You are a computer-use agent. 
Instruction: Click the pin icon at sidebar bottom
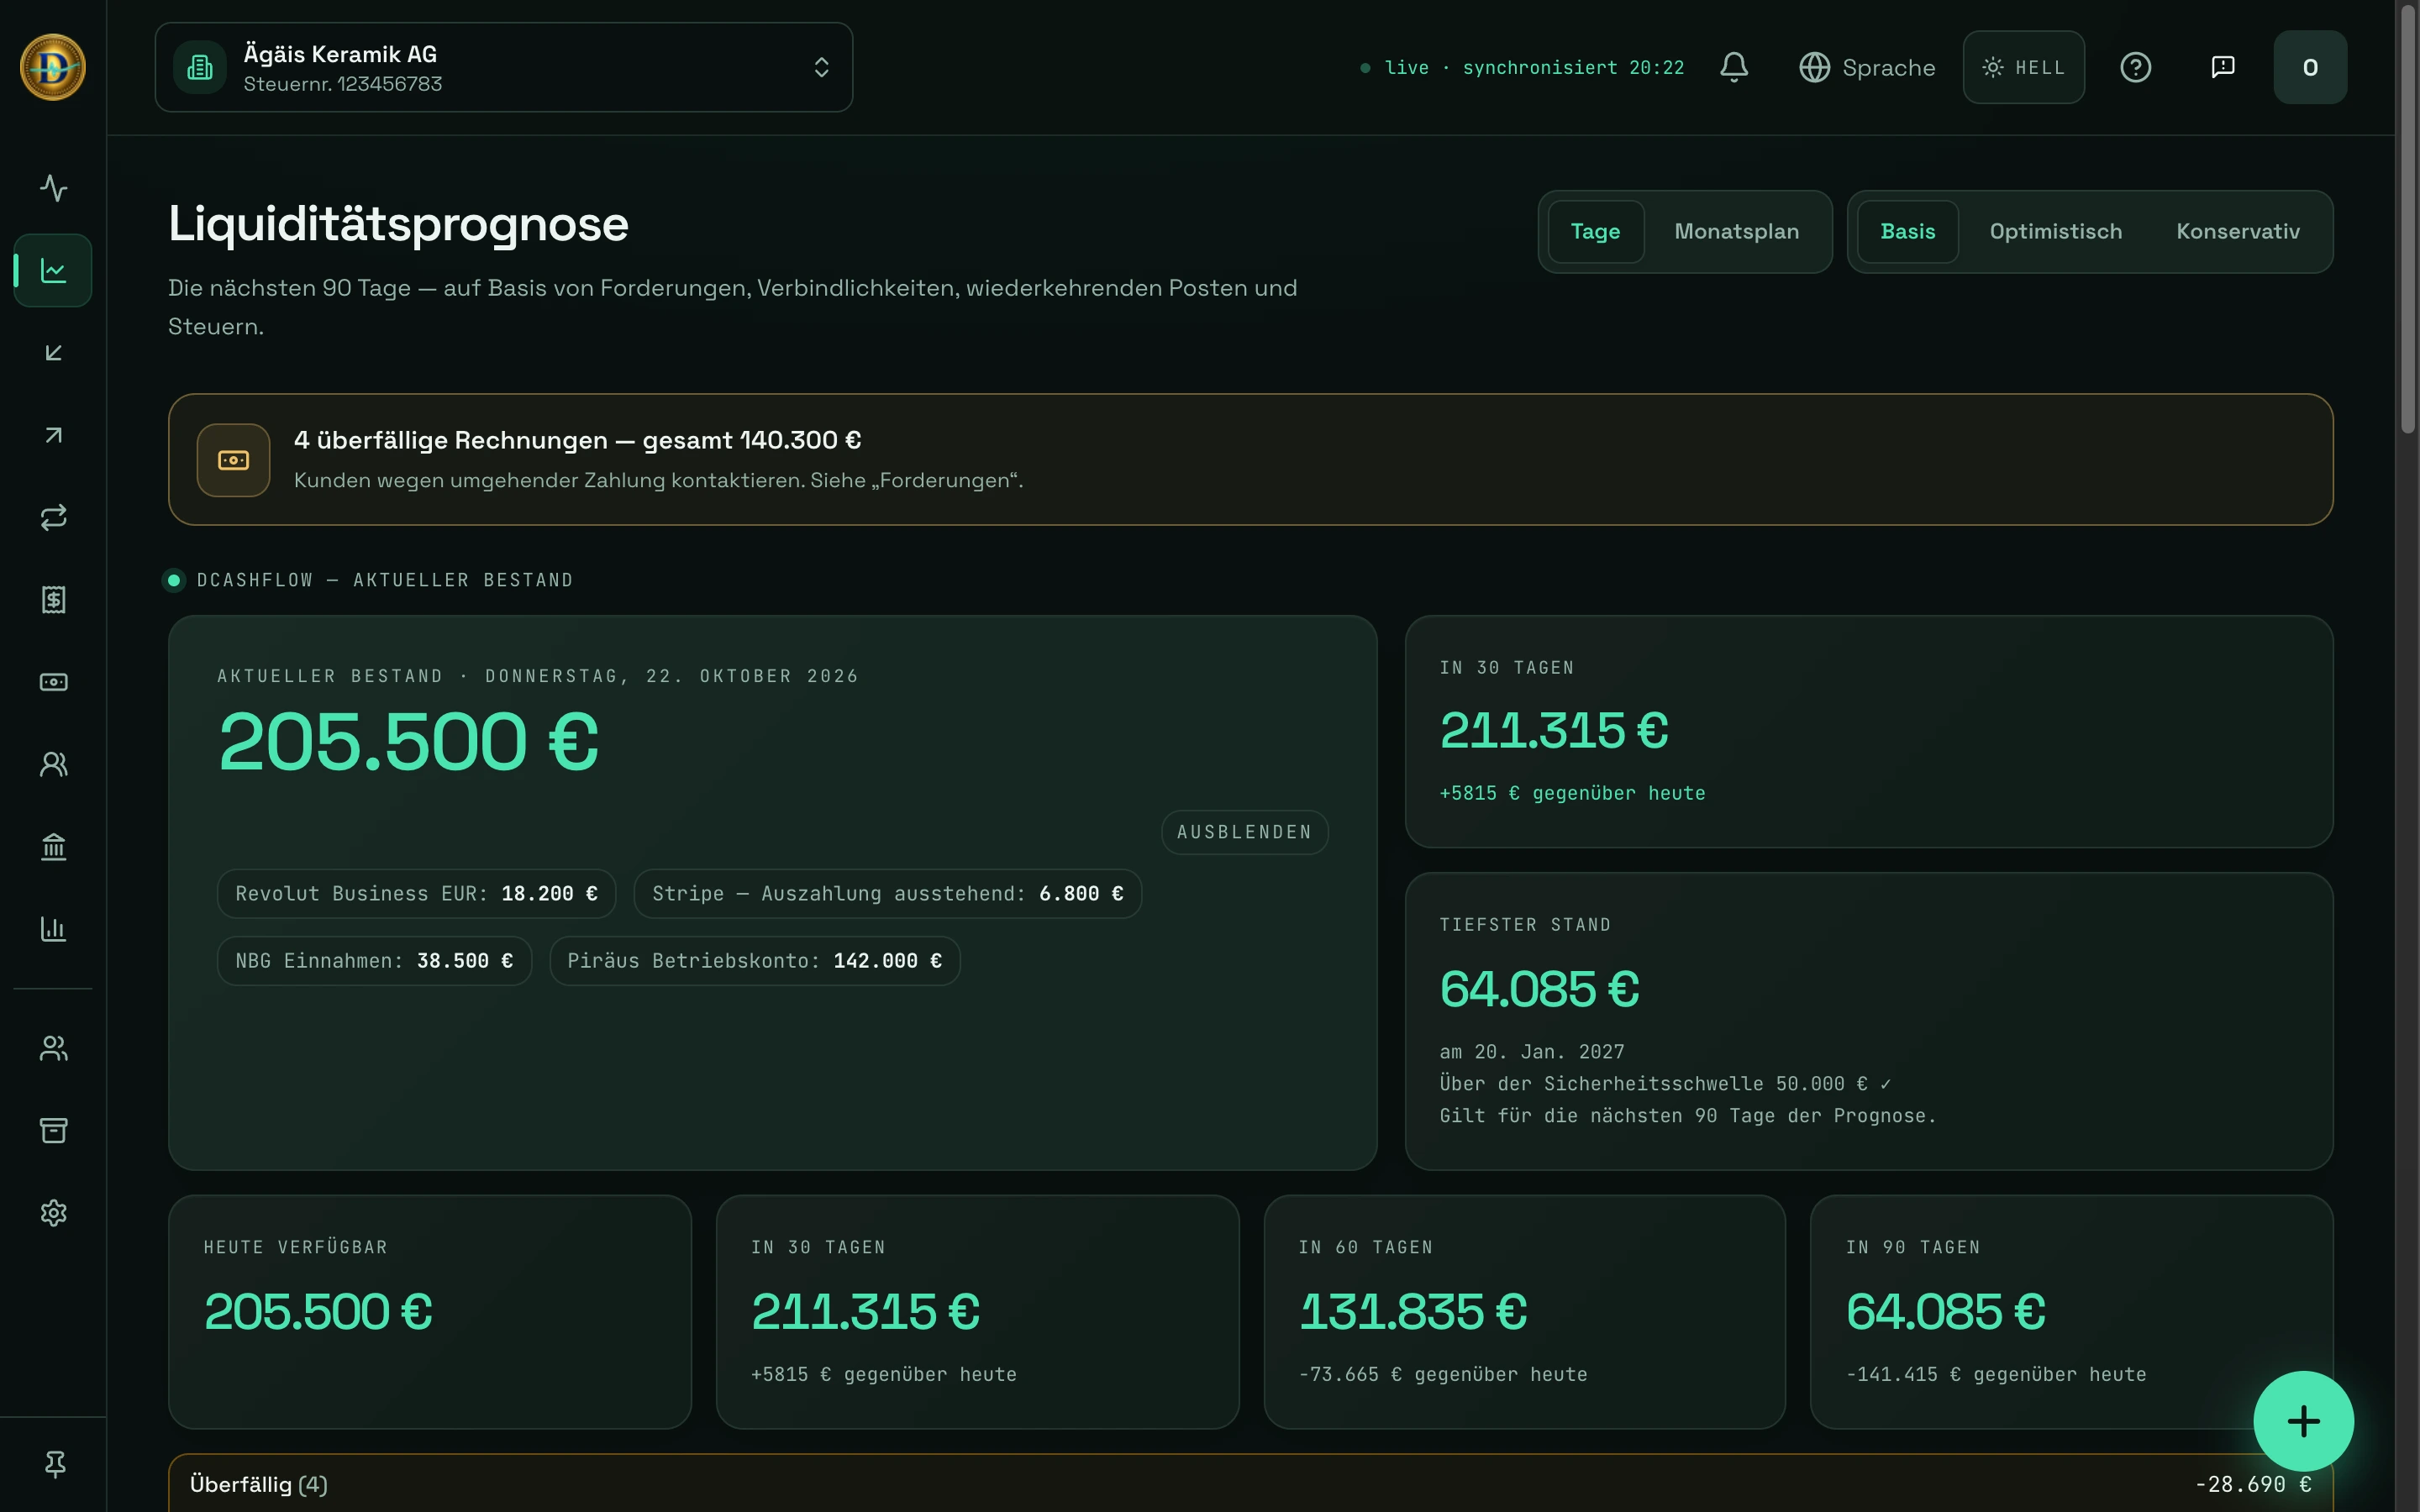click(55, 1464)
